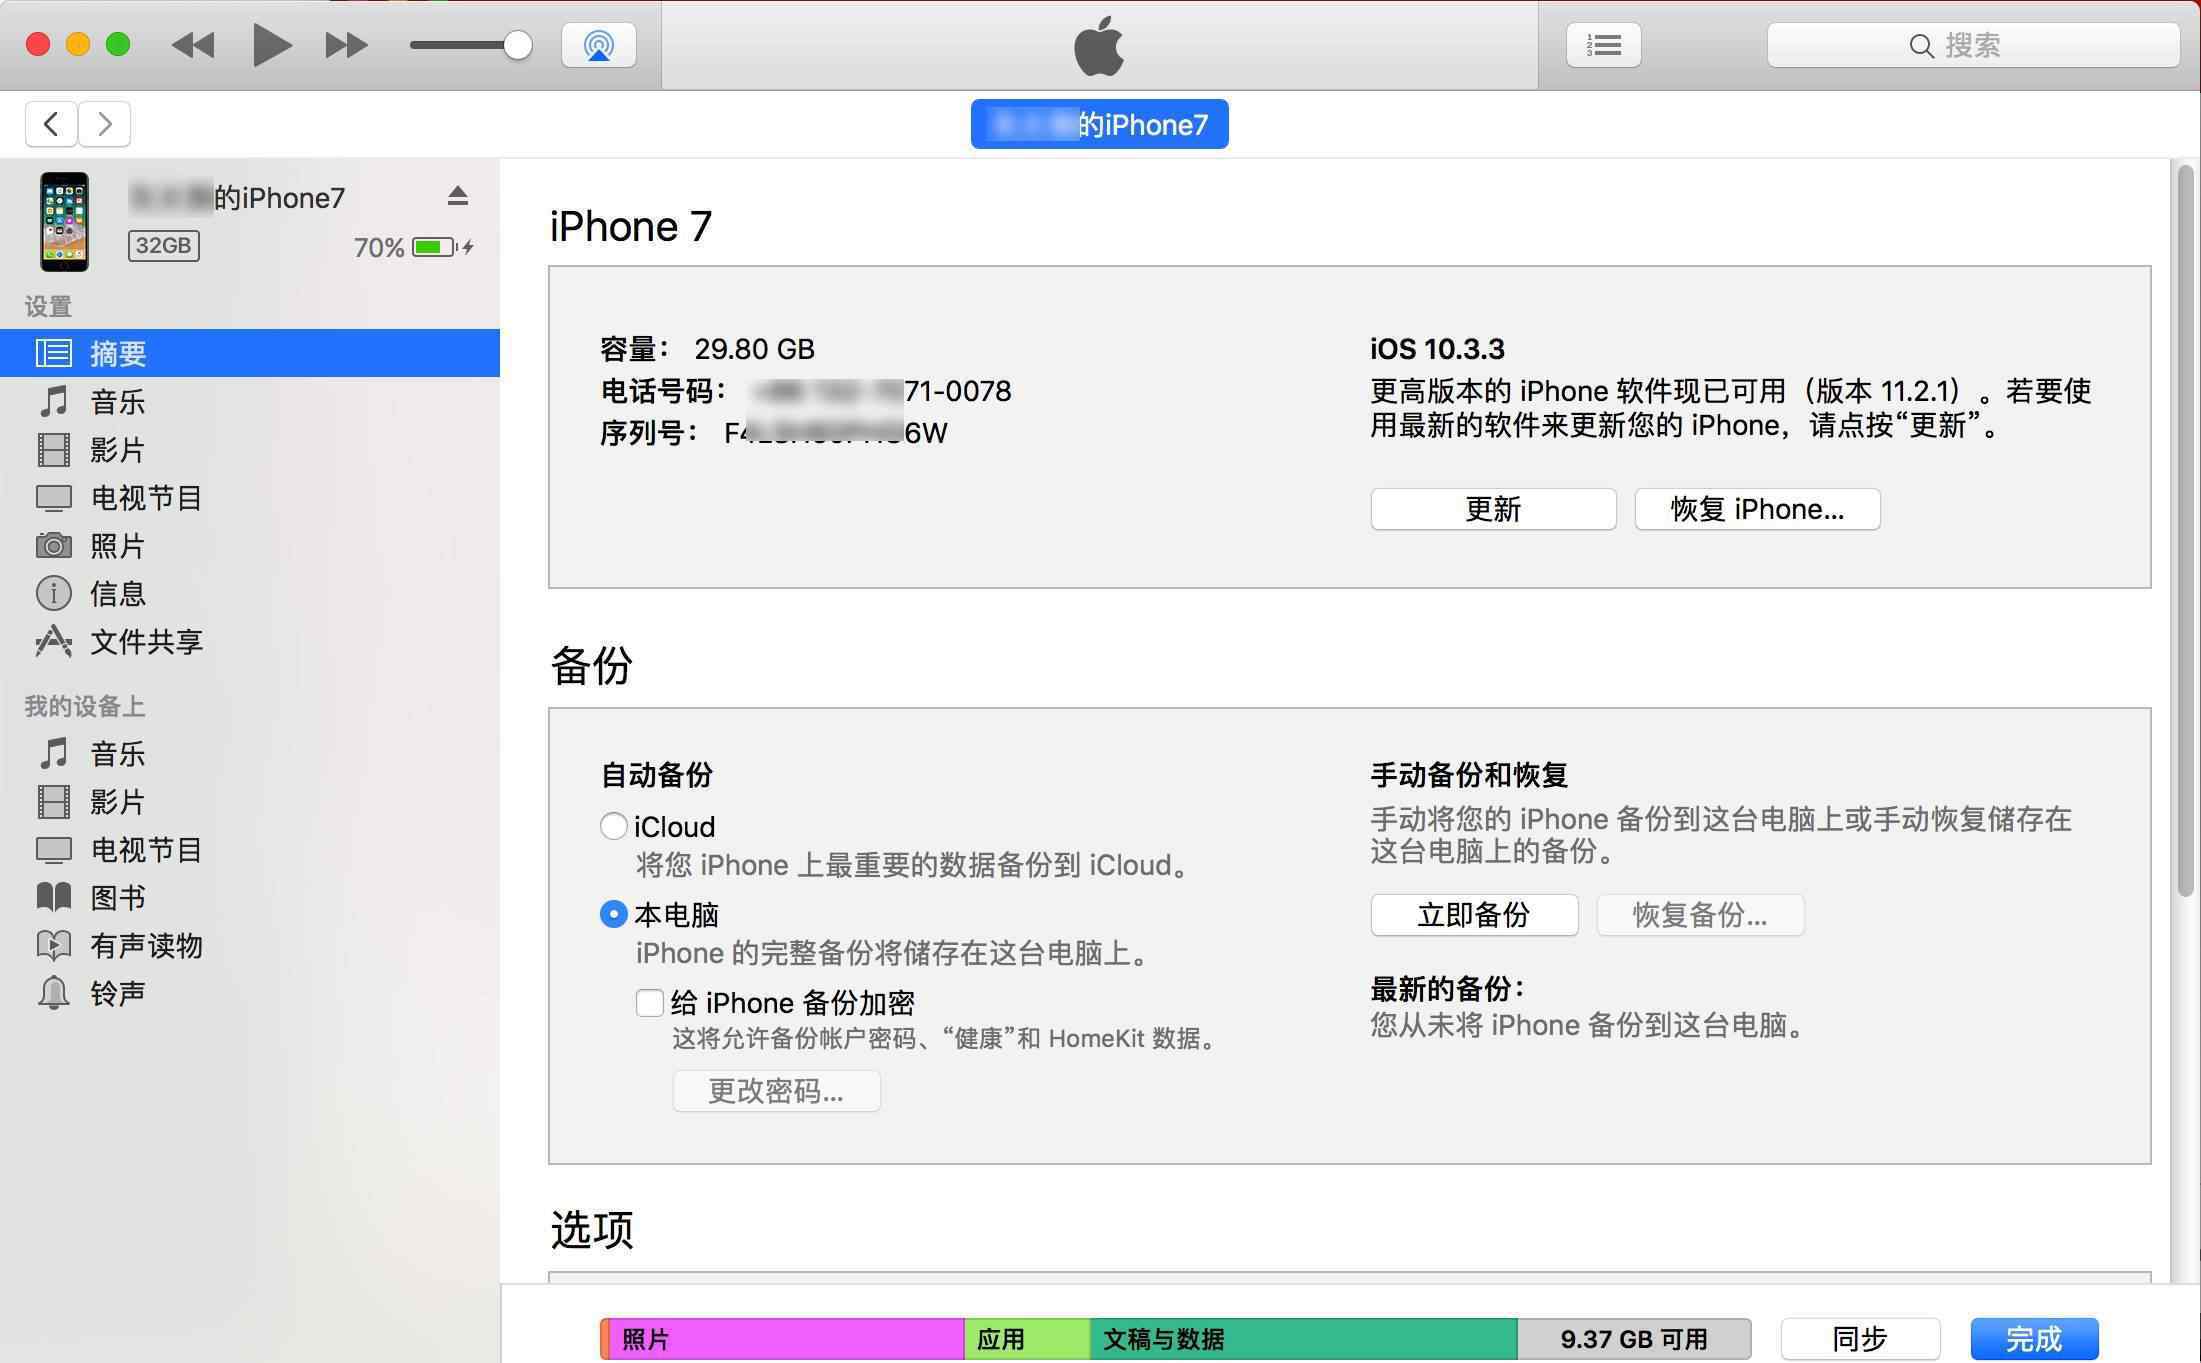Click the 有声读物 audiobook icon
This screenshot has height=1363, width=2201.
(54, 945)
